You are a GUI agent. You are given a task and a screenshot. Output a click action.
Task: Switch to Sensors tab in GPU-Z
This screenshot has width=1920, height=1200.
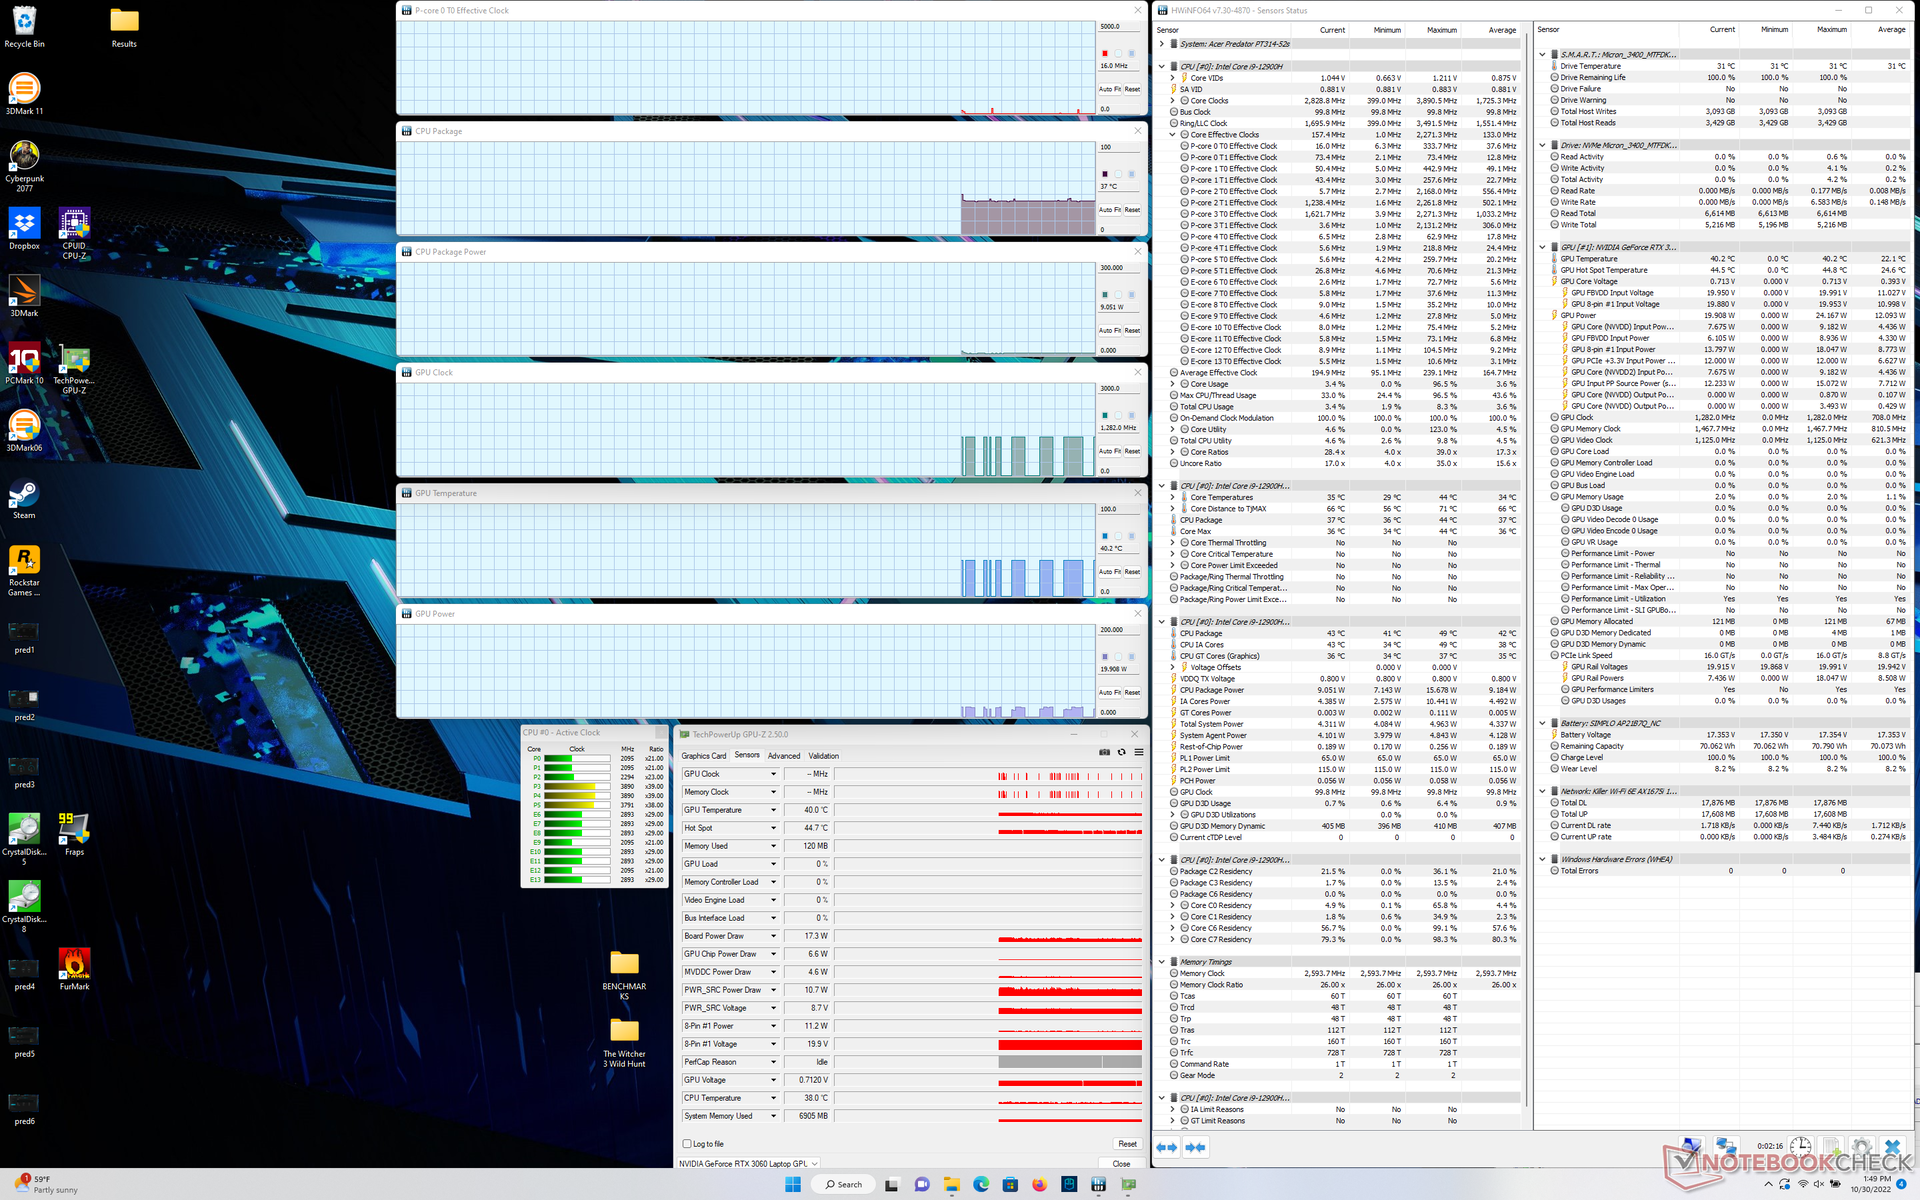pos(747,755)
